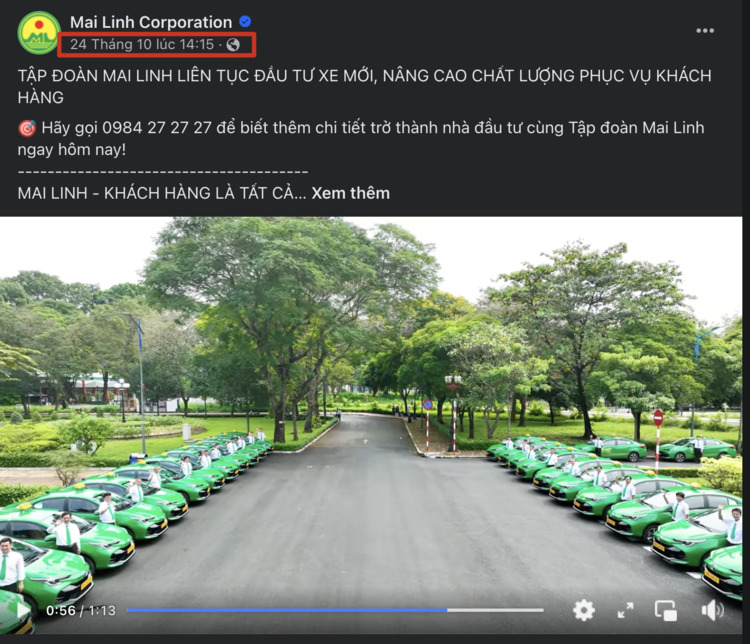The width and height of the screenshot is (750, 644).
Task: Click the phone number 0984 27 27 27
Action: click(157, 128)
